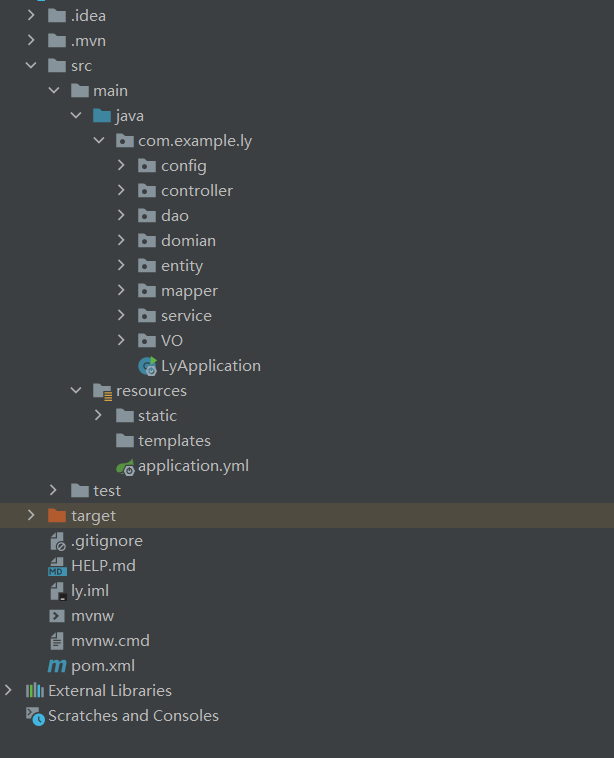Click the LyApplication Spring Boot class icon
The height and width of the screenshot is (758, 614).
coord(147,366)
